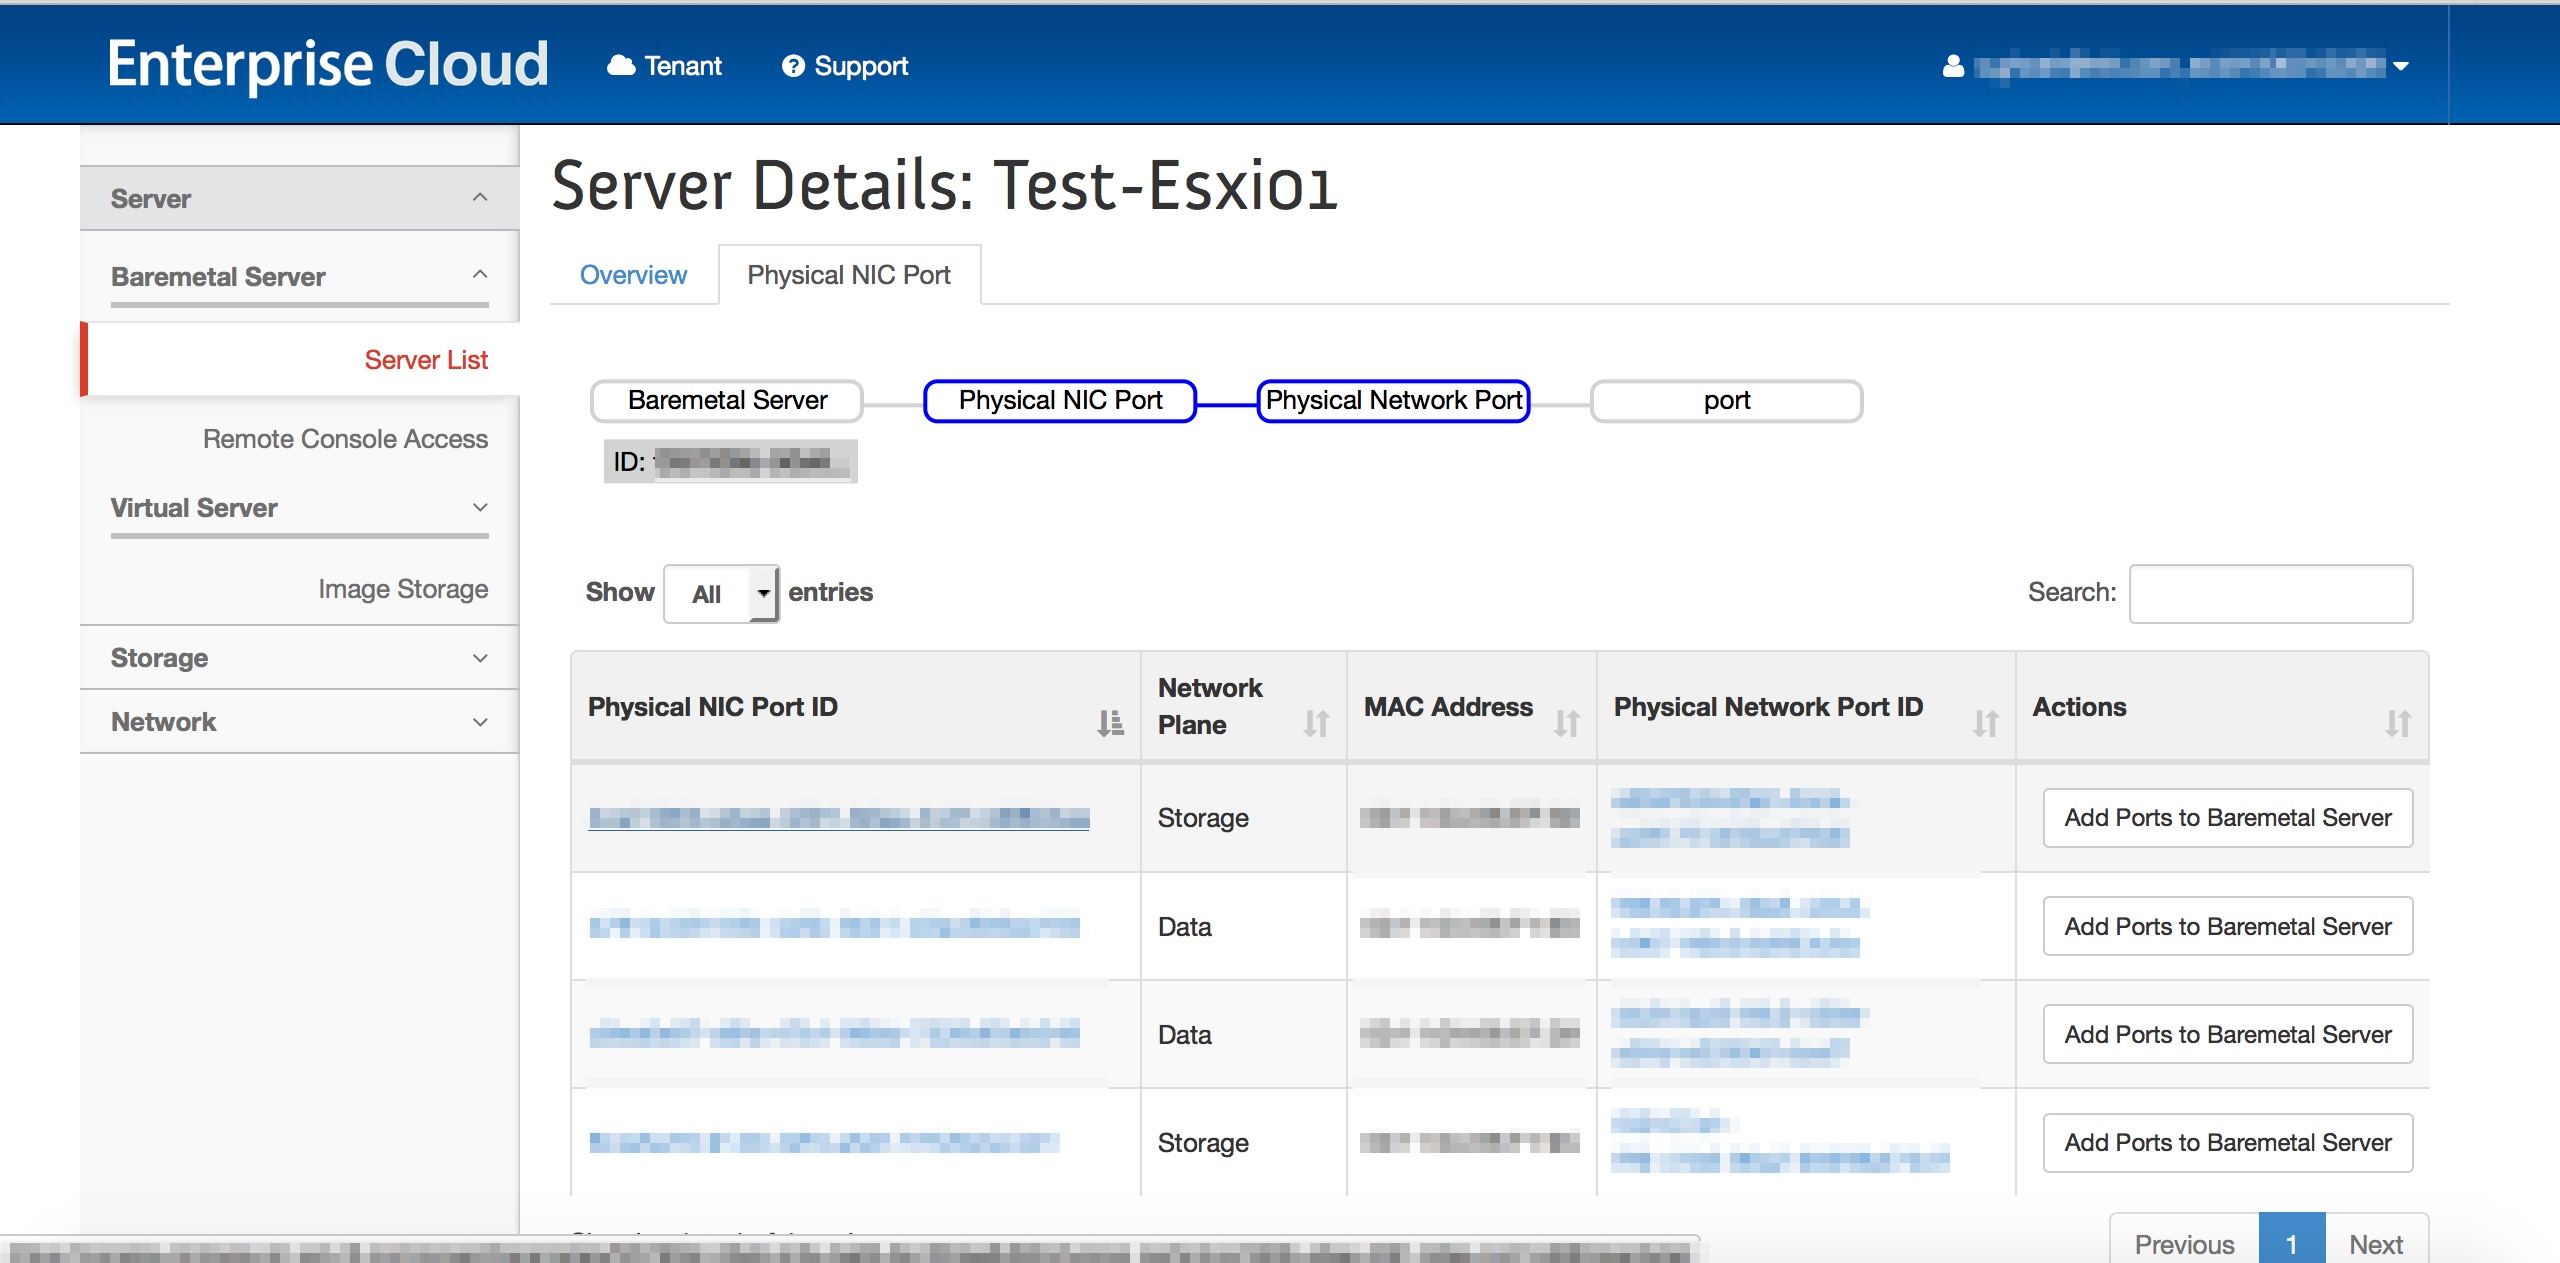Expand the Storage sidebar section
This screenshot has width=2560, height=1263.
480,658
